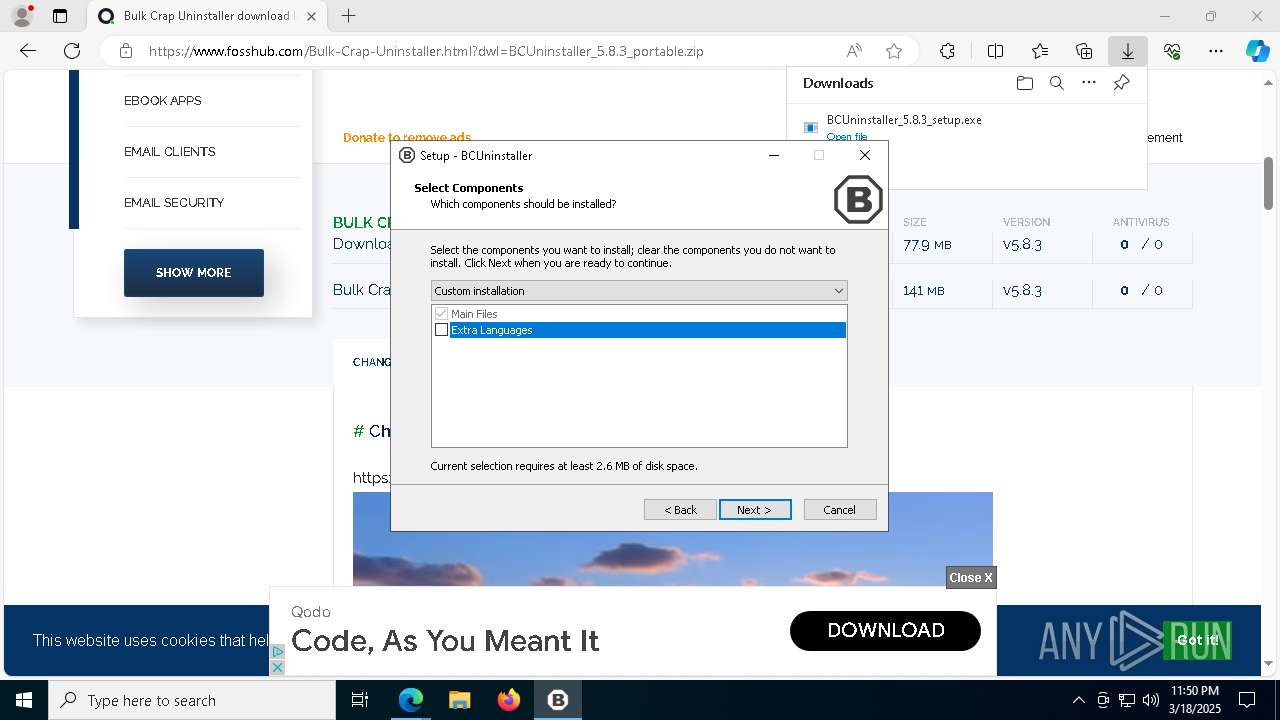
Task: Close the ad with Close X
Action: (971, 578)
